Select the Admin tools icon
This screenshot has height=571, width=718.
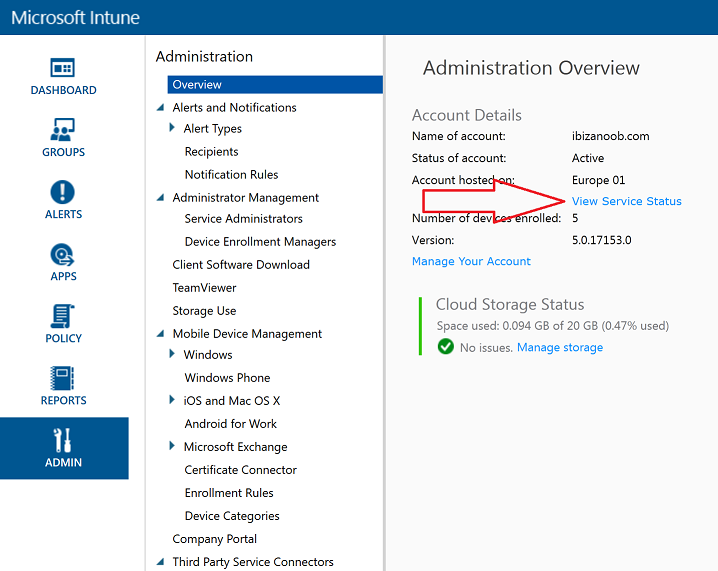click(63, 440)
